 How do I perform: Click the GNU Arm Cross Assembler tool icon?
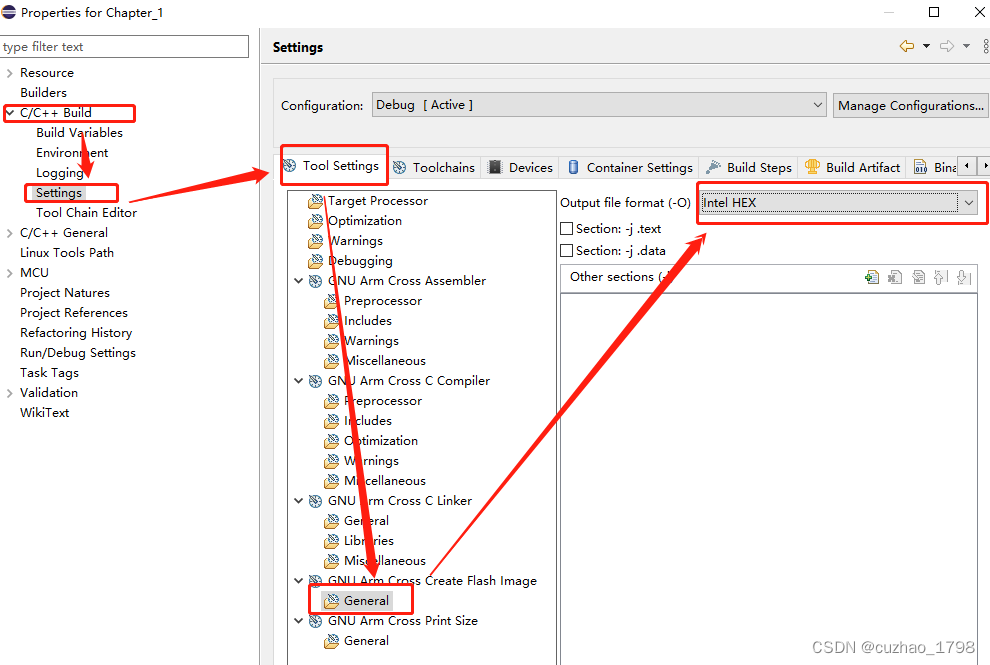coord(315,281)
